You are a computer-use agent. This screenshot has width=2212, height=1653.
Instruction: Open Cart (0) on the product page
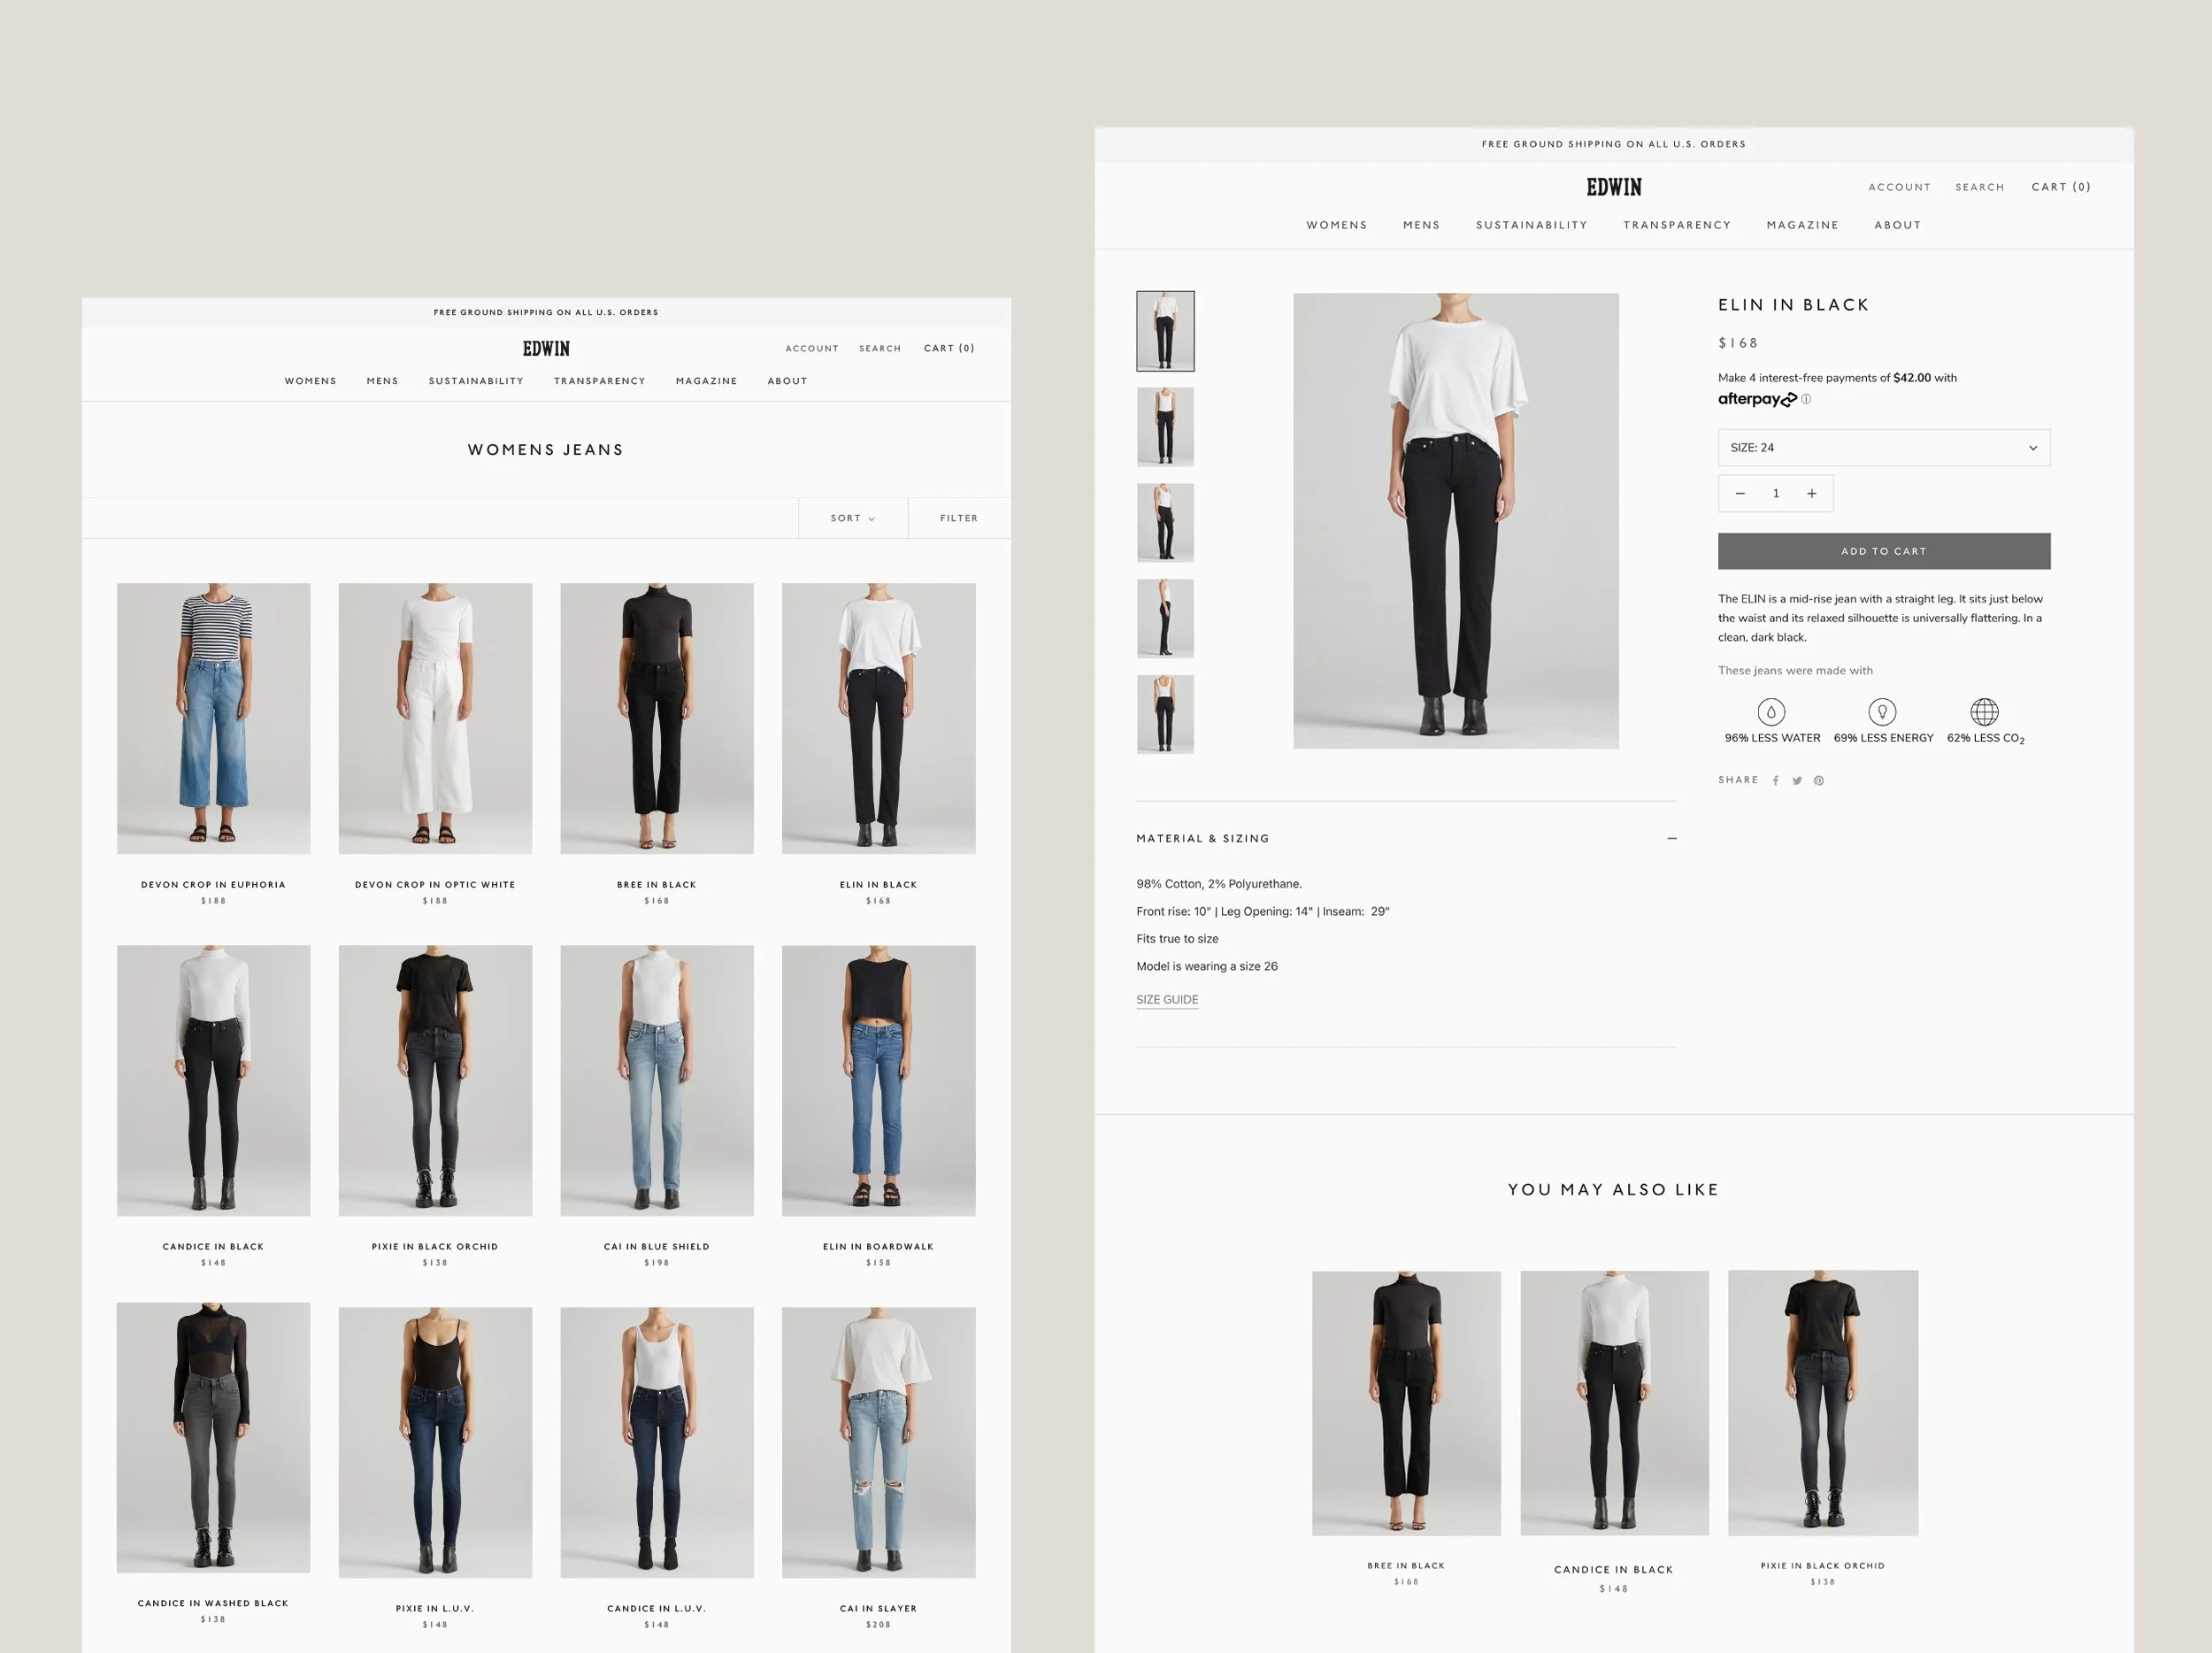[x=2061, y=187]
